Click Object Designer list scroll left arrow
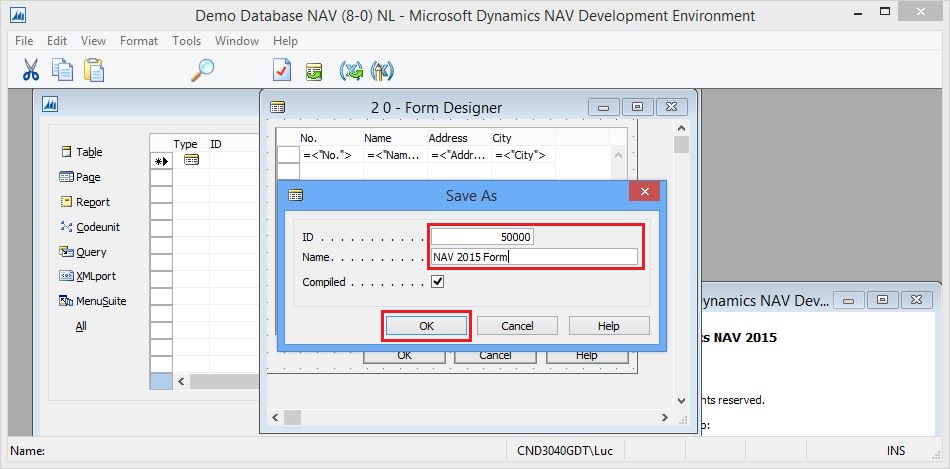 point(181,382)
